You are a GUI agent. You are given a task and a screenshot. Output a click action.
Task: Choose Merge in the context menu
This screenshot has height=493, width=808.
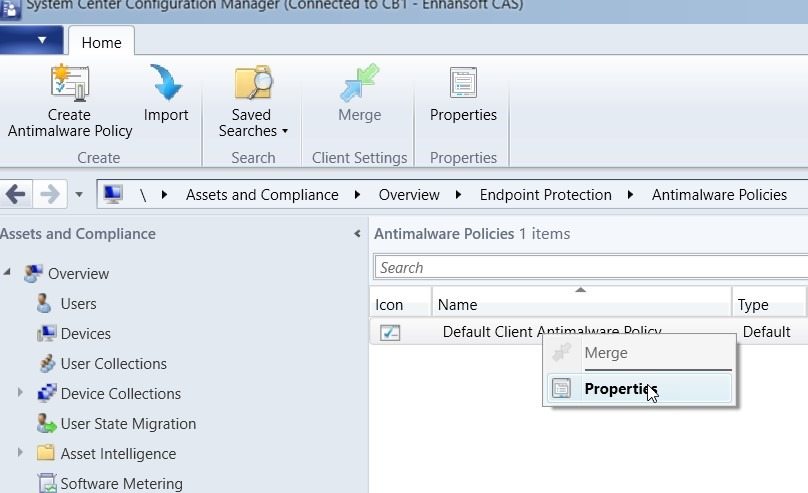click(x=641, y=353)
